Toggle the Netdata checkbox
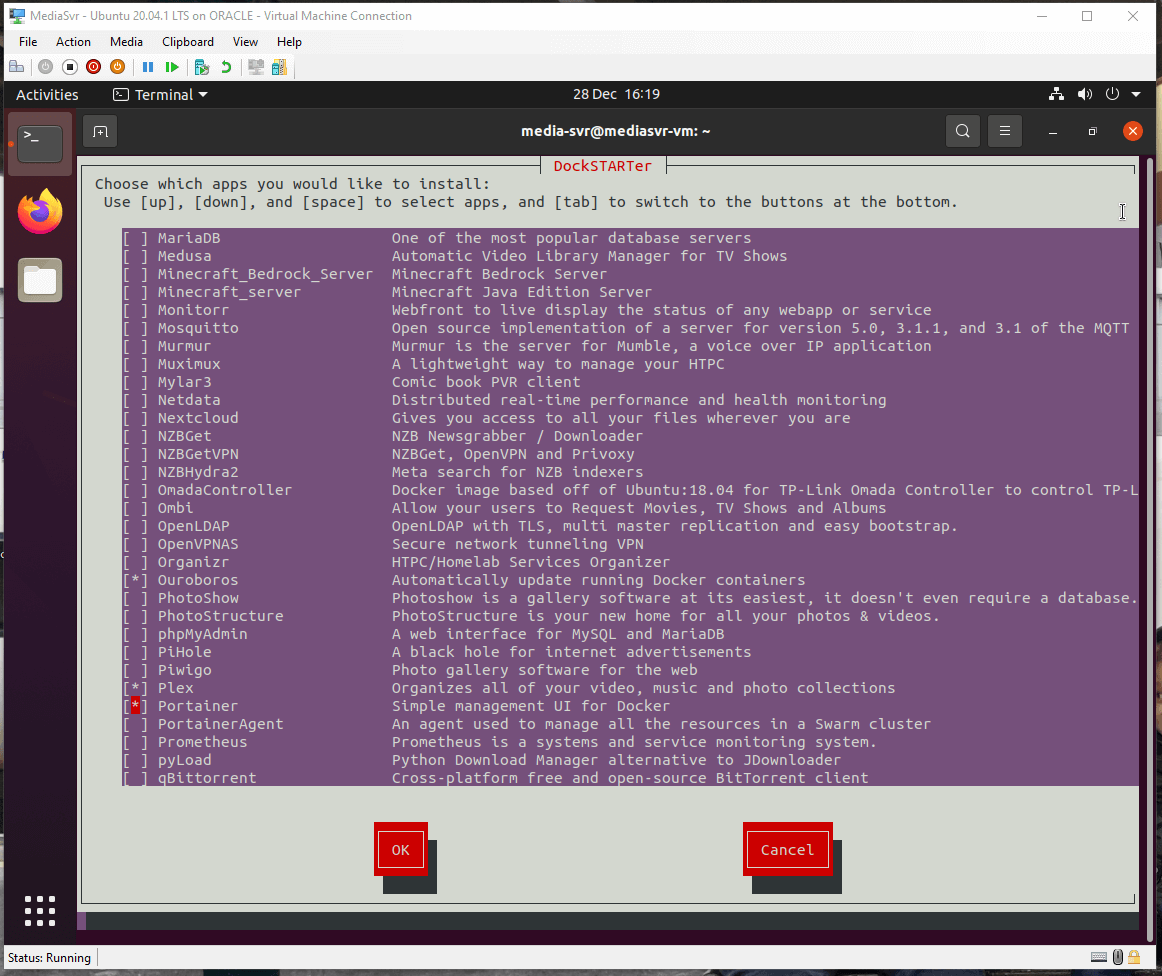Screen dimensions: 1162x976 point(135,400)
